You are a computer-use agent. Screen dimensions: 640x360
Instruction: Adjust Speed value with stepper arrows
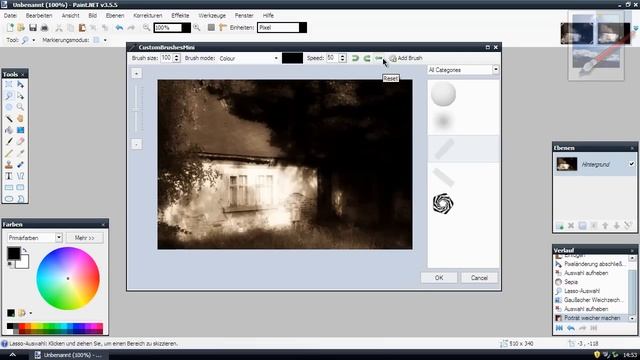342,58
